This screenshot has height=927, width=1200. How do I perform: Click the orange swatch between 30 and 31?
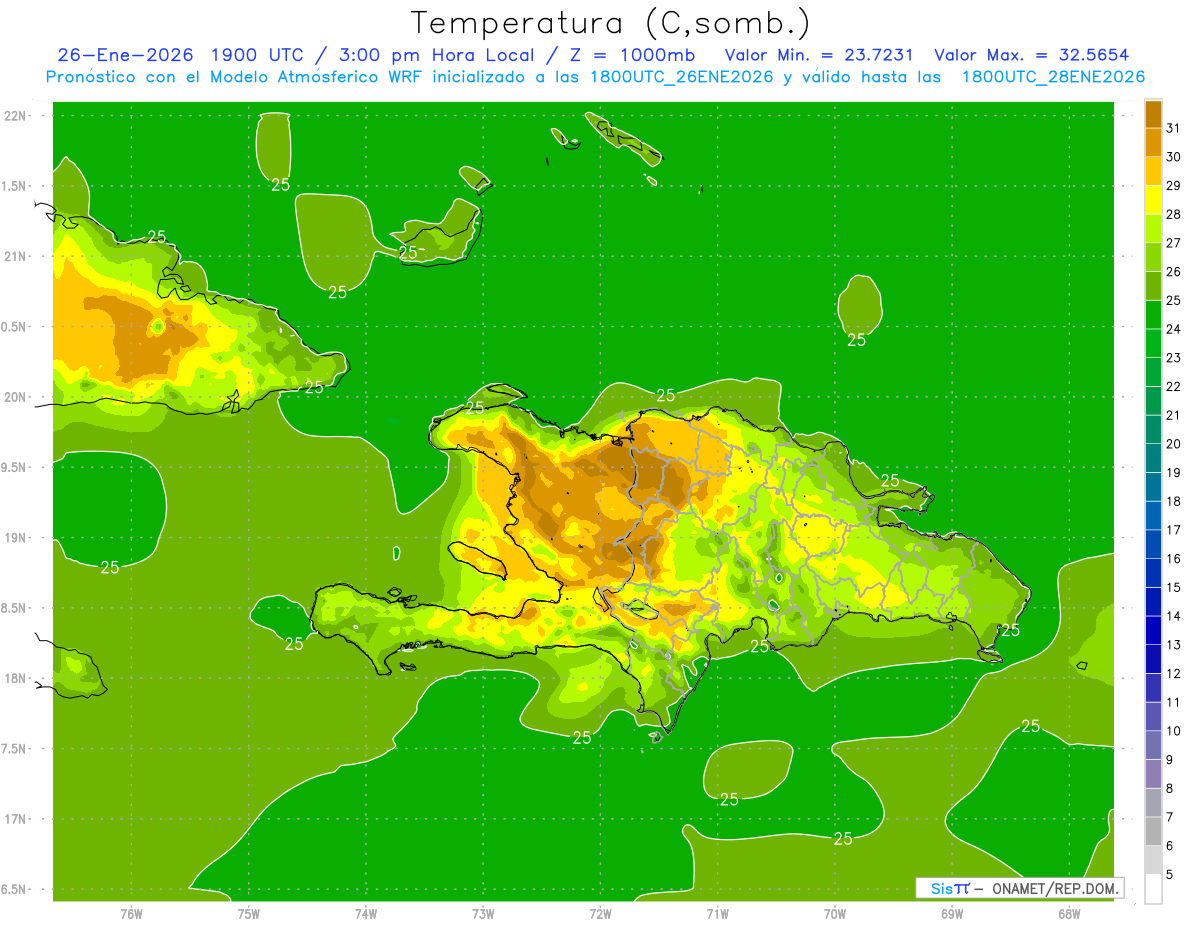[1153, 143]
